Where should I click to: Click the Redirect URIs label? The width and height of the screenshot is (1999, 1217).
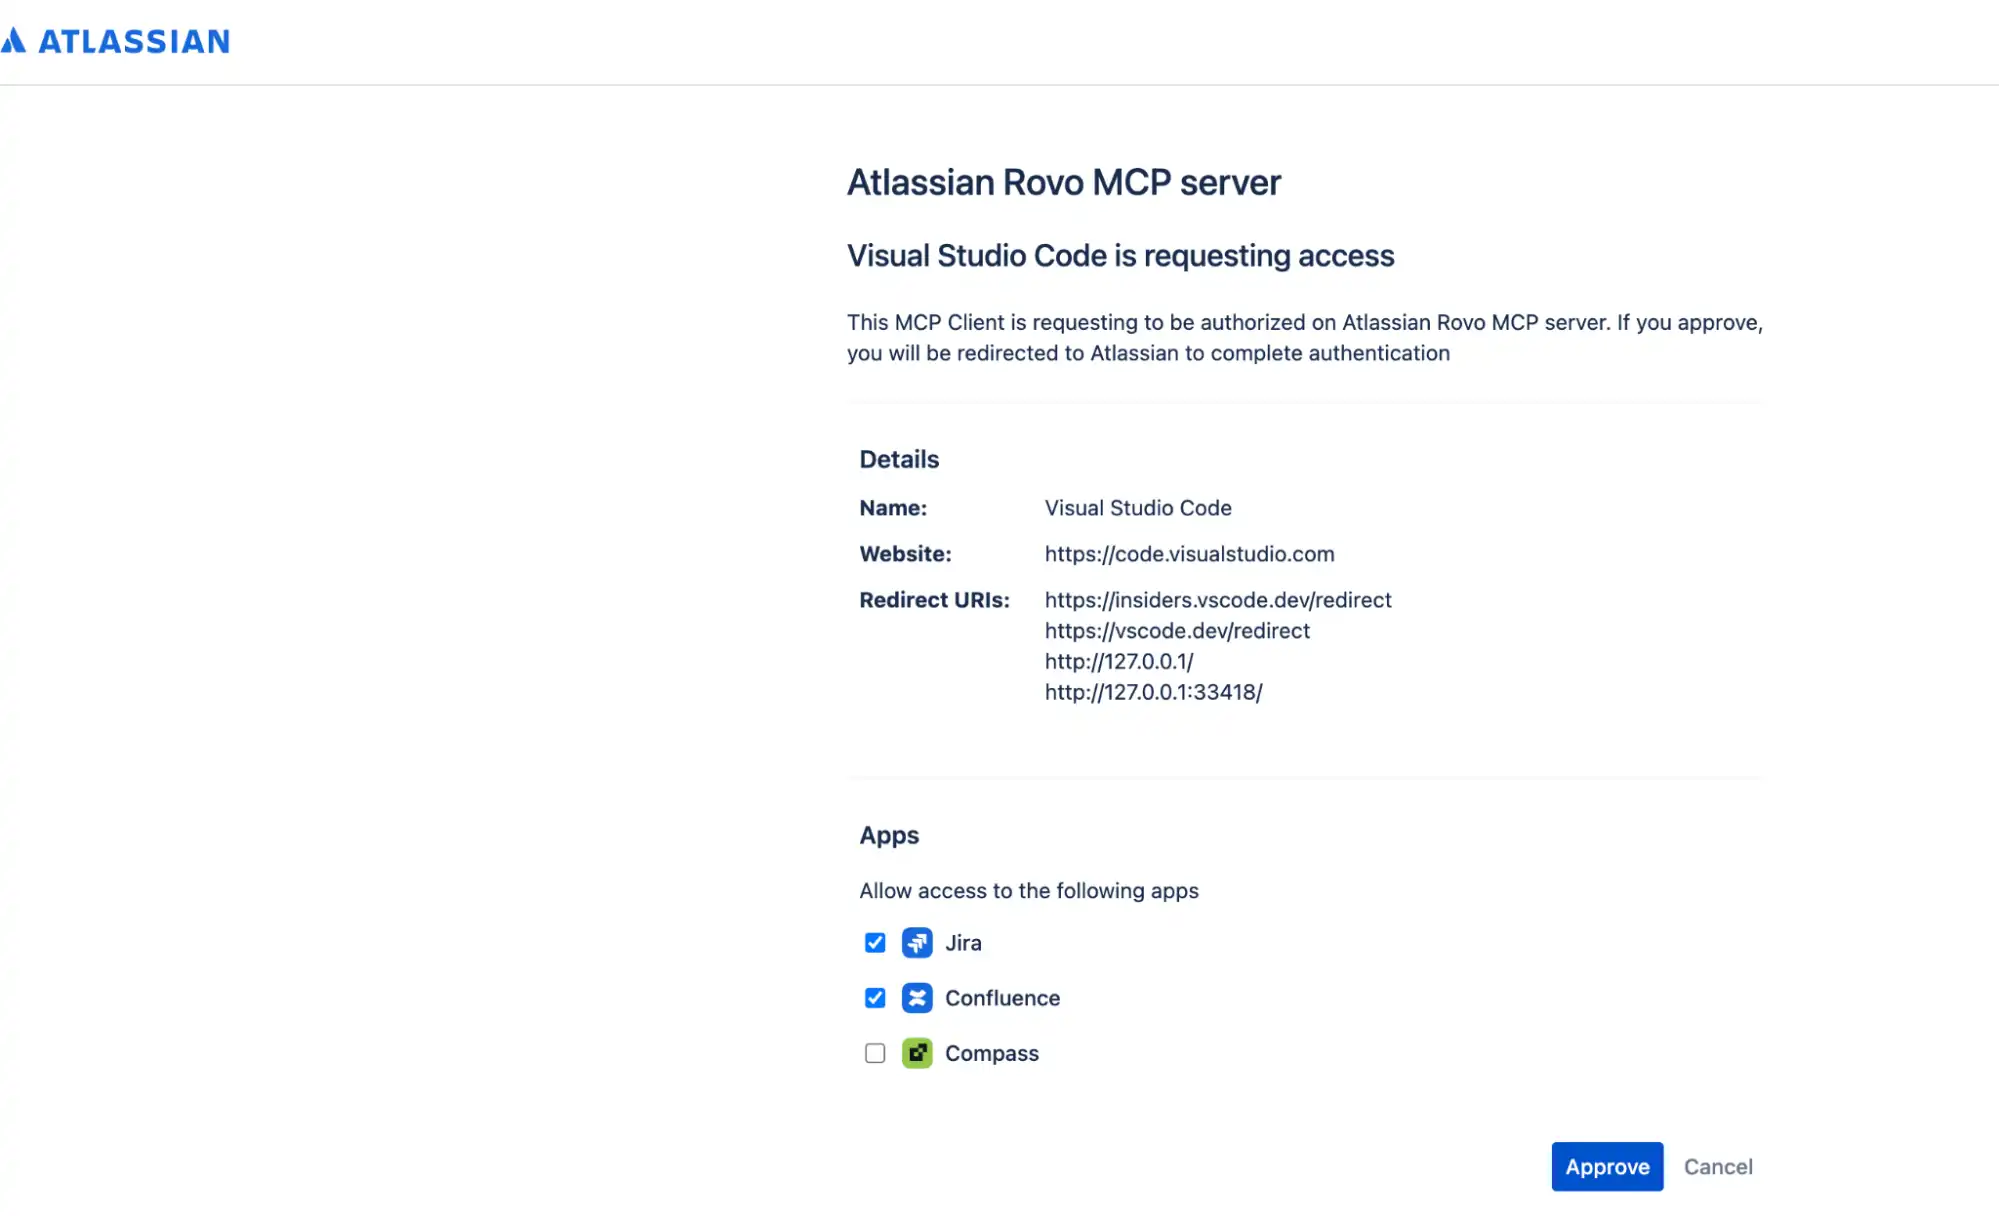point(934,600)
